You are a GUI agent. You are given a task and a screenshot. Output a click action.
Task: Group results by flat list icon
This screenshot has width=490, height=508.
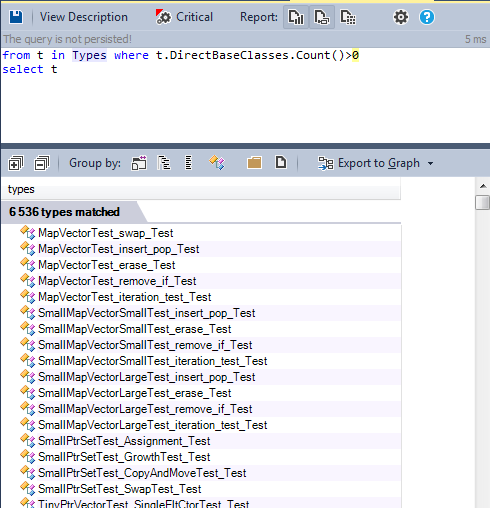pos(188,163)
